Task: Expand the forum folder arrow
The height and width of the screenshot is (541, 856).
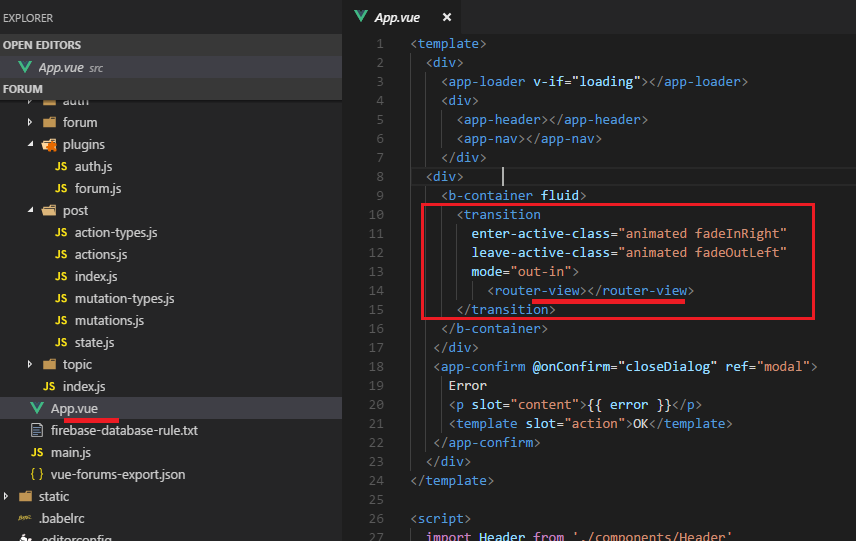Action: point(29,122)
